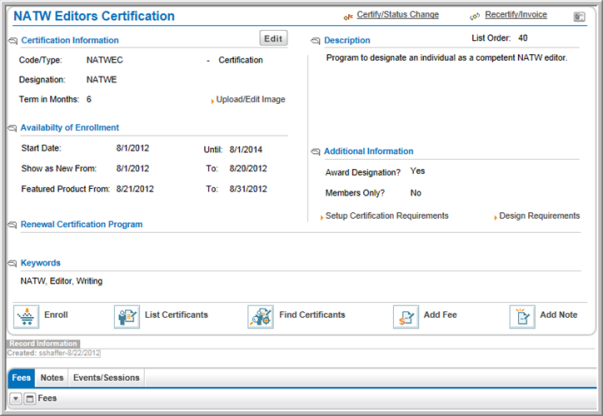Image resolution: width=603 pixels, height=416 pixels.
Task: Open the Certify/Status Change link
Action: click(398, 15)
